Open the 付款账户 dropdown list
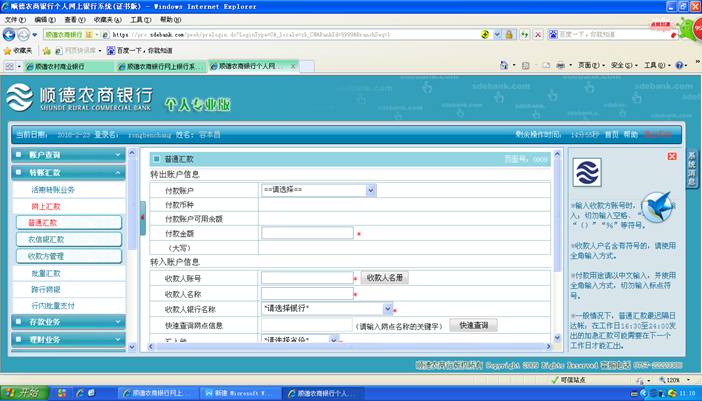The image size is (702, 401). pyautogui.click(x=370, y=189)
